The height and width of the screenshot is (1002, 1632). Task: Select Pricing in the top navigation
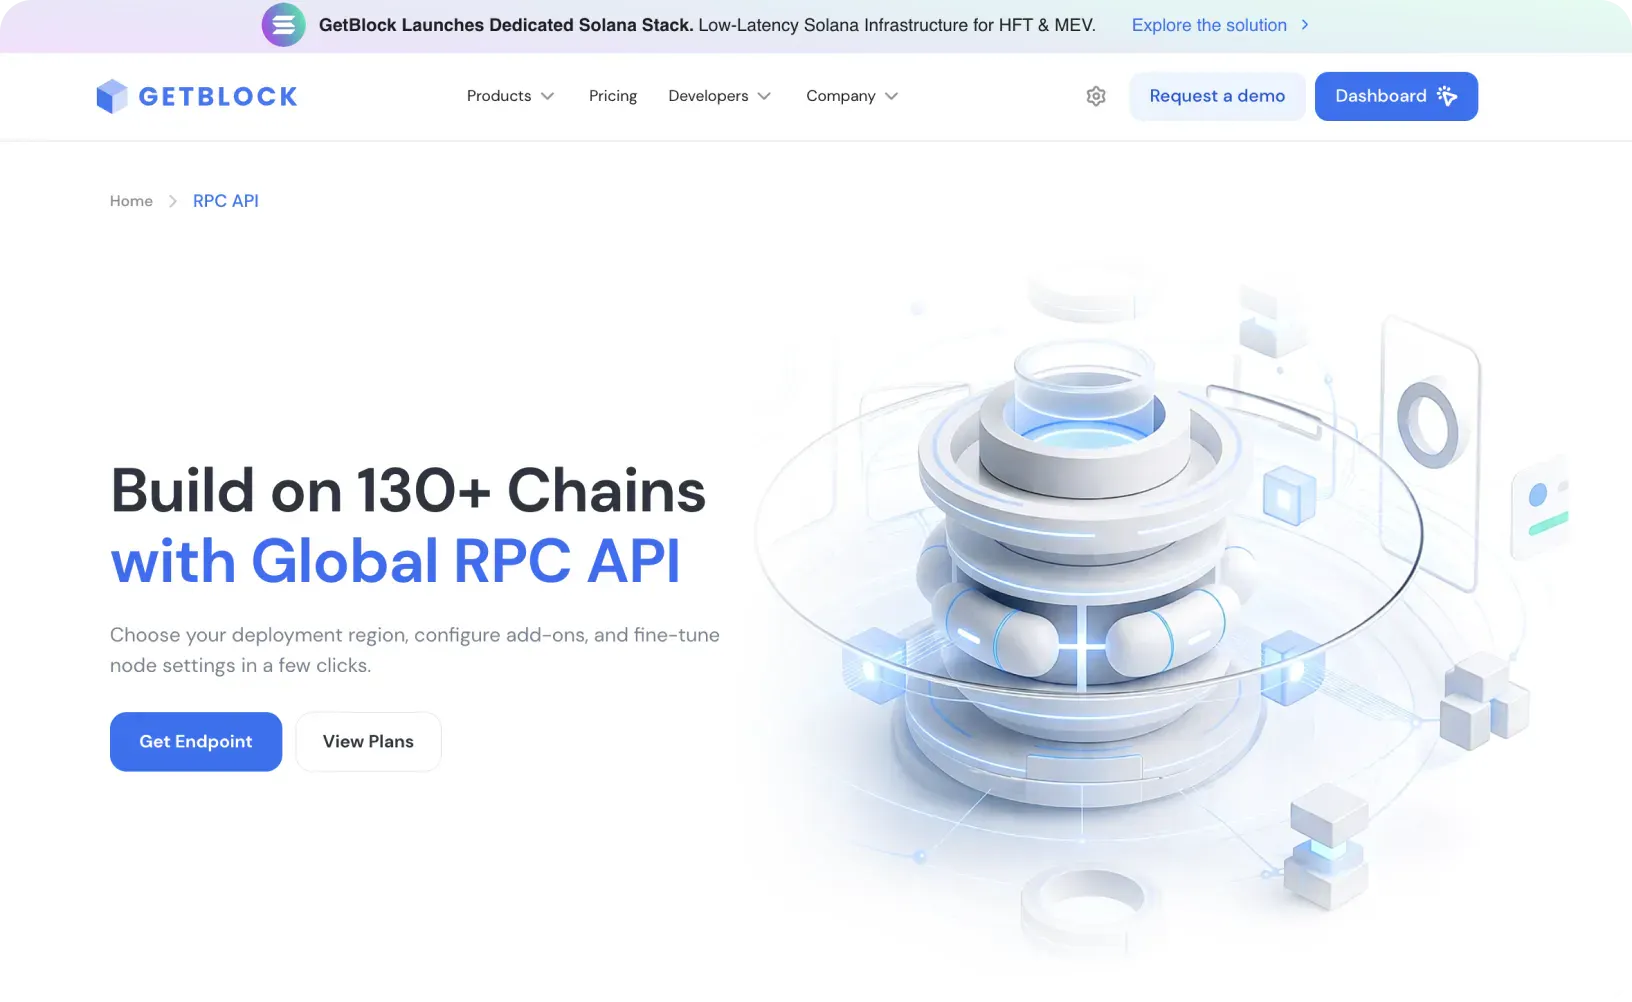(x=612, y=96)
